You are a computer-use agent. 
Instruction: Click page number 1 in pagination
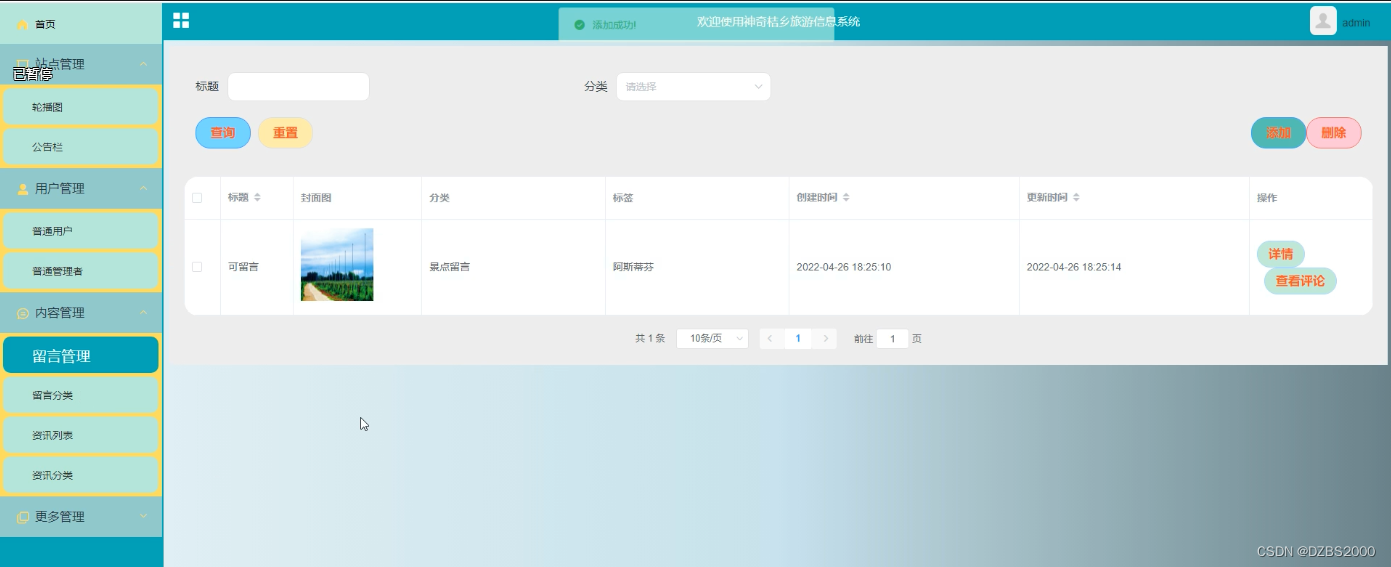798,339
